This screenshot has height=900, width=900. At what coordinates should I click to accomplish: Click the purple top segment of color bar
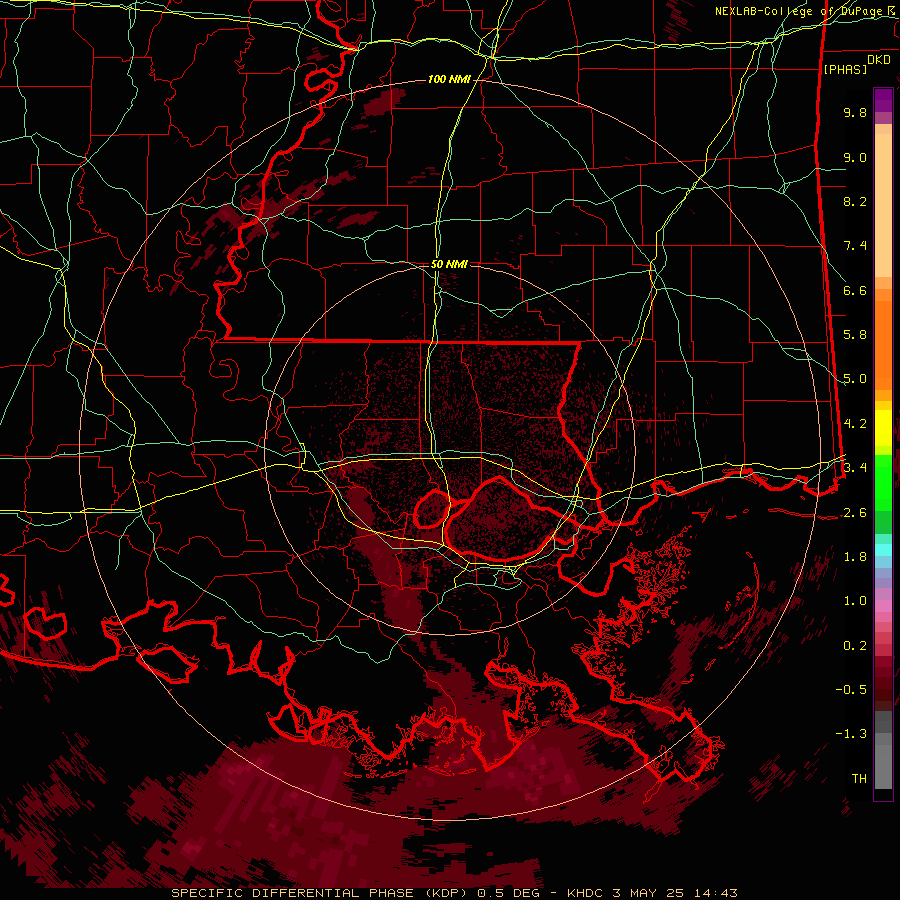[x=883, y=100]
